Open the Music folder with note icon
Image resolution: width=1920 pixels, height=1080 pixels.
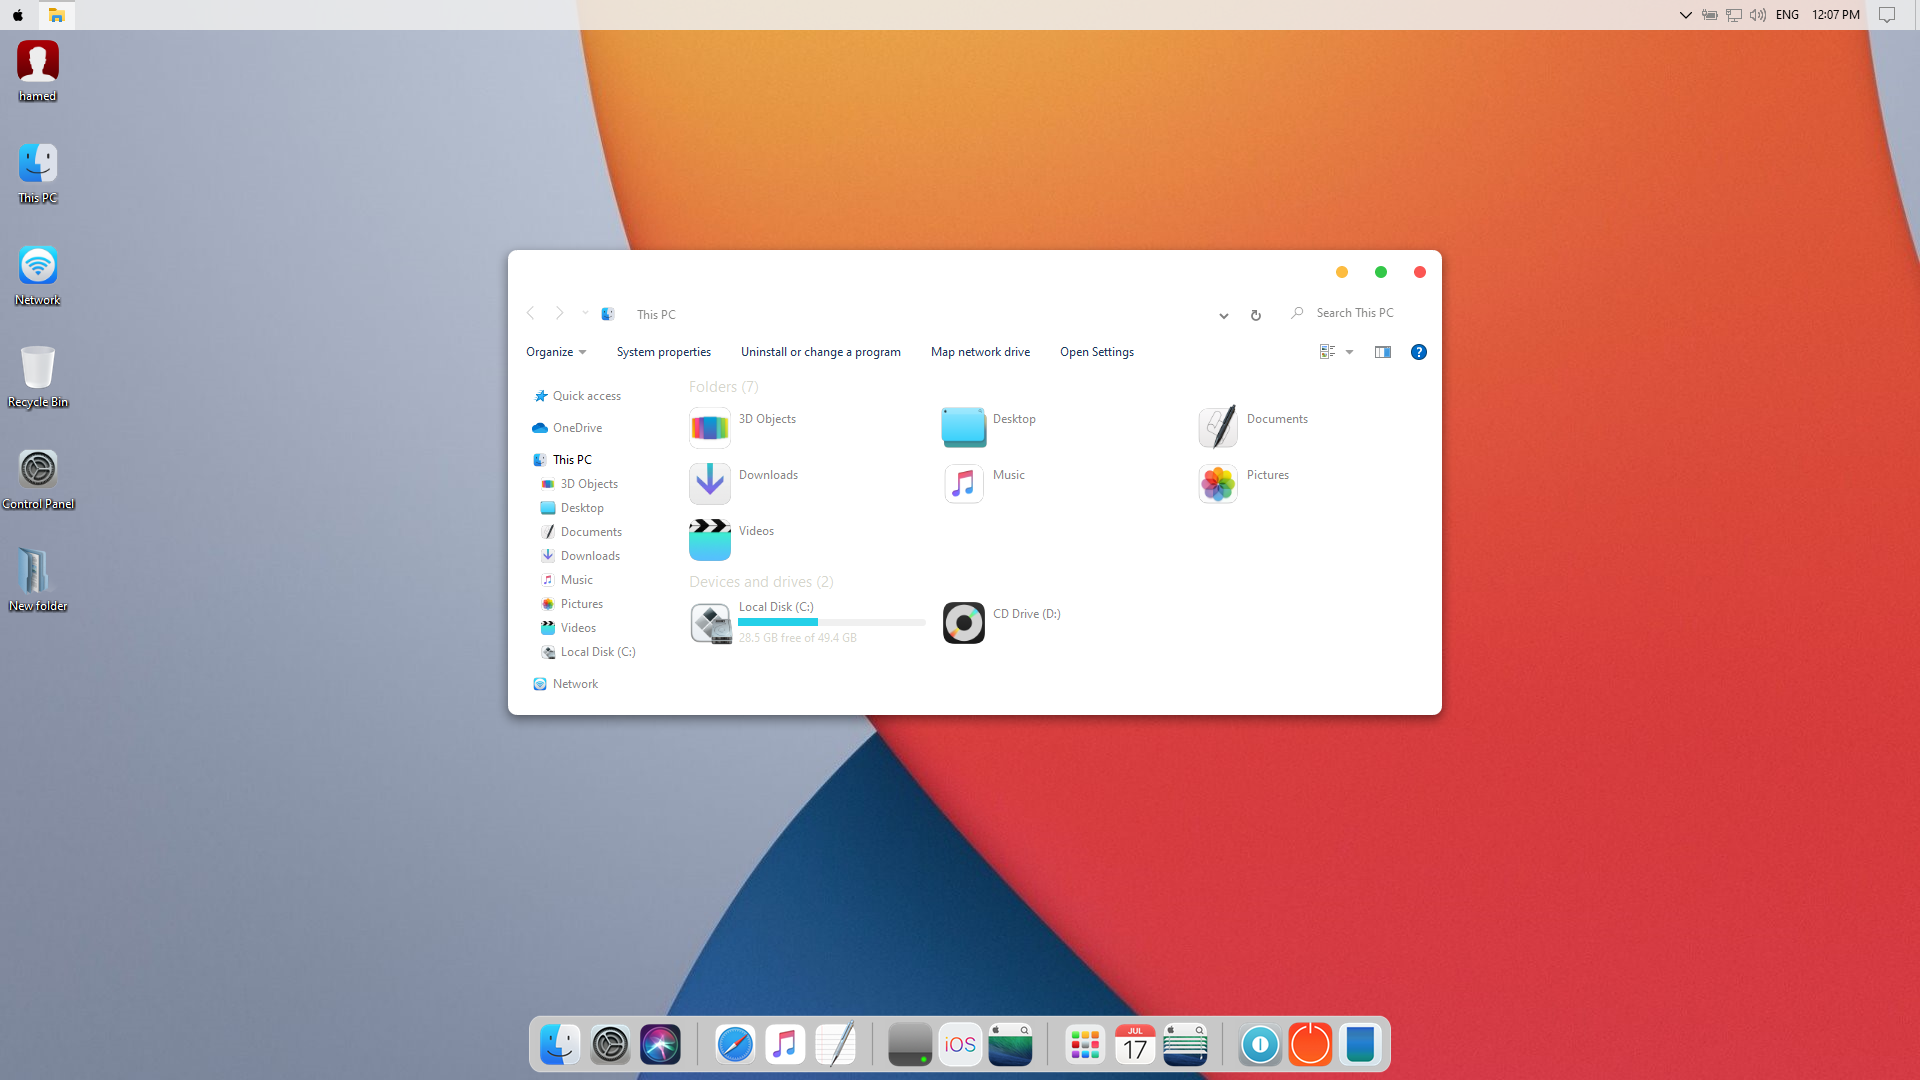[x=964, y=484]
